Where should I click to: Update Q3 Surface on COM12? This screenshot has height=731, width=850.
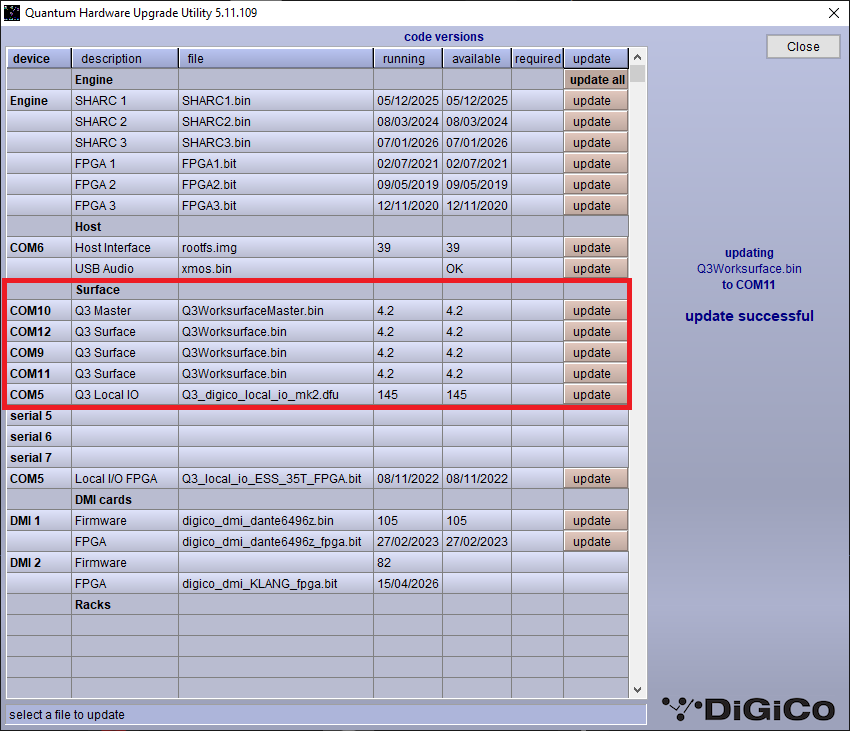point(596,332)
